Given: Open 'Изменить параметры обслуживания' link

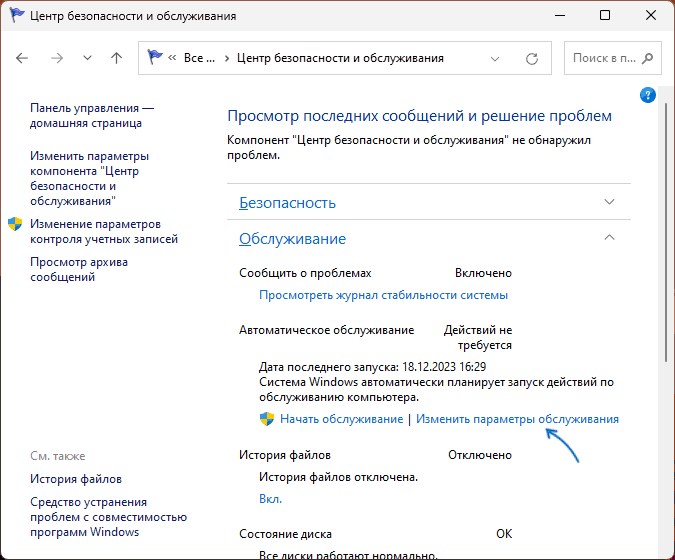Looking at the screenshot, I should point(517,419).
